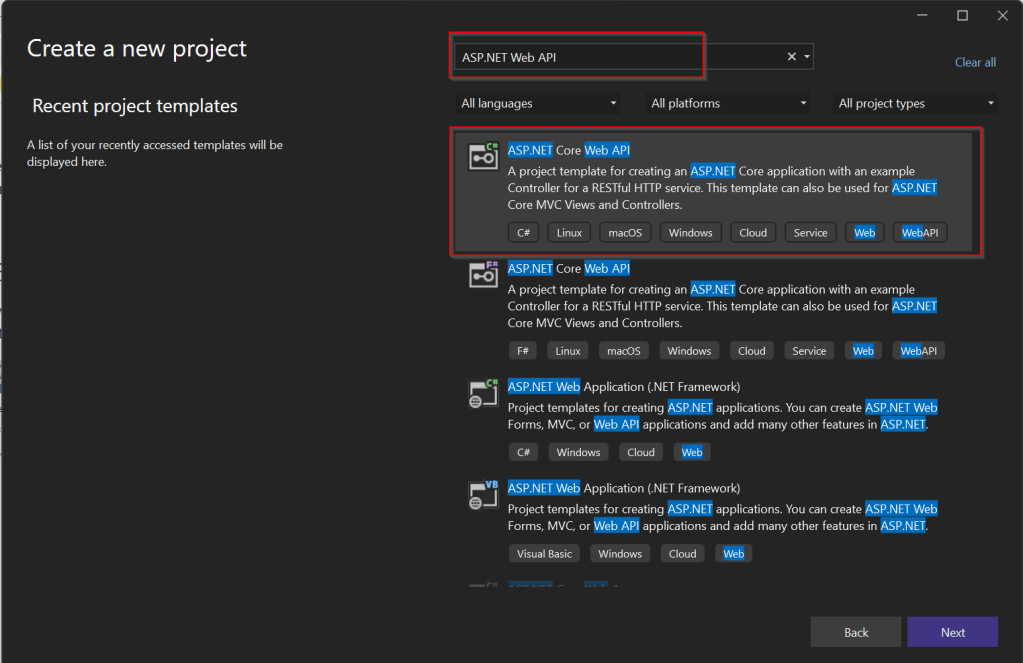Expand the All languages filter
This screenshot has height=663, width=1023.
538,103
